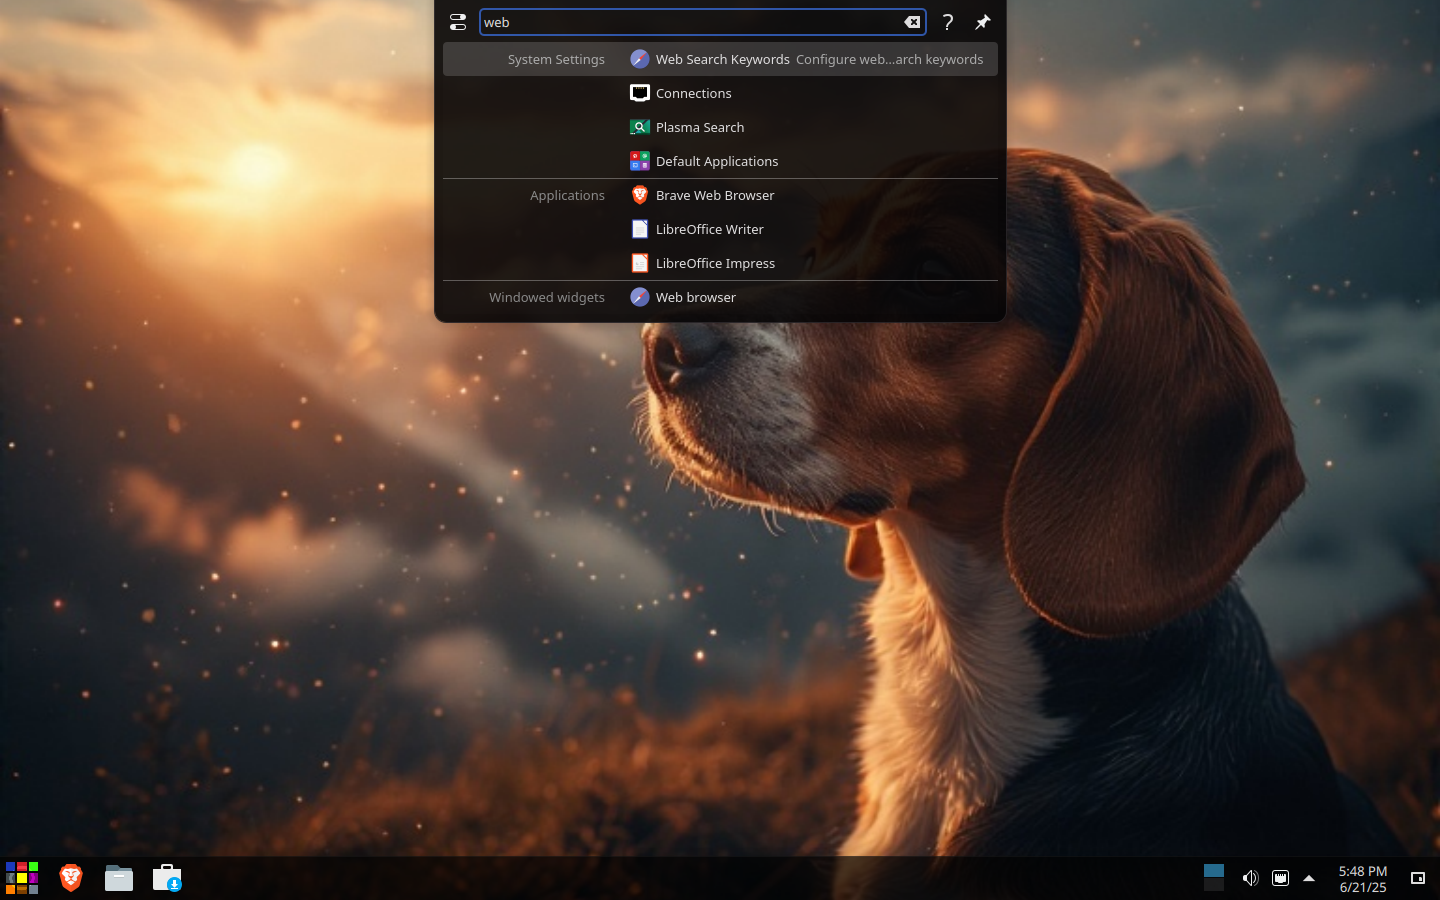Open Default Applications result
The height and width of the screenshot is (900, 1440).
tap(720, 161)
